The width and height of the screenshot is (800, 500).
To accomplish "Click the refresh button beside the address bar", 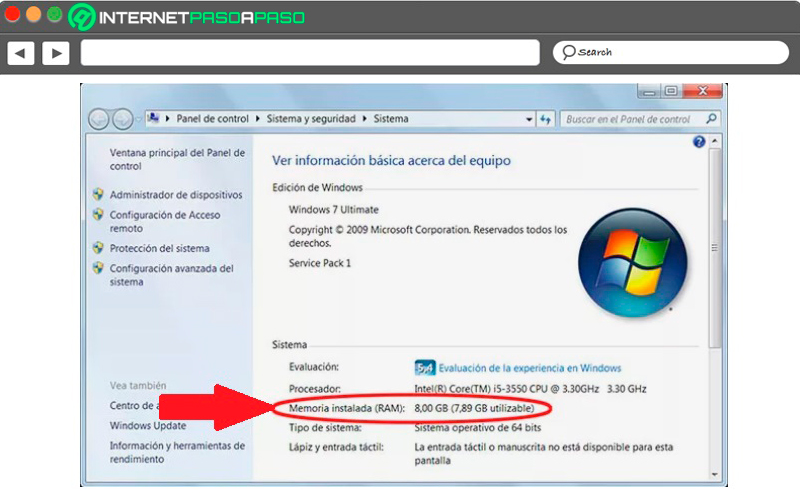I will point(545,119).
